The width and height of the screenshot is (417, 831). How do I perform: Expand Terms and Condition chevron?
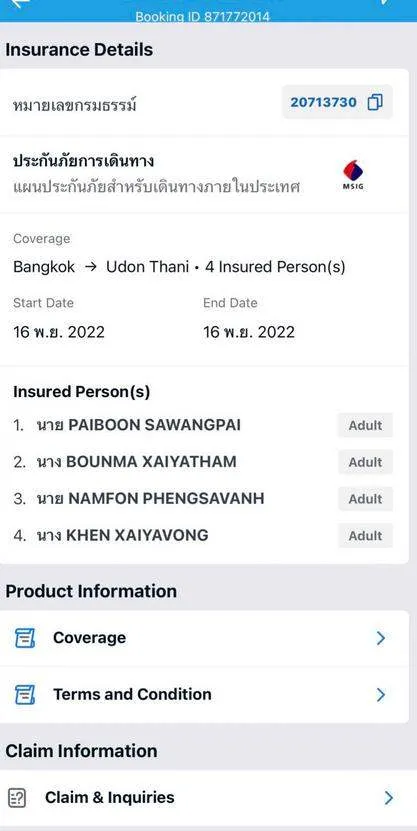click(380, 695)
